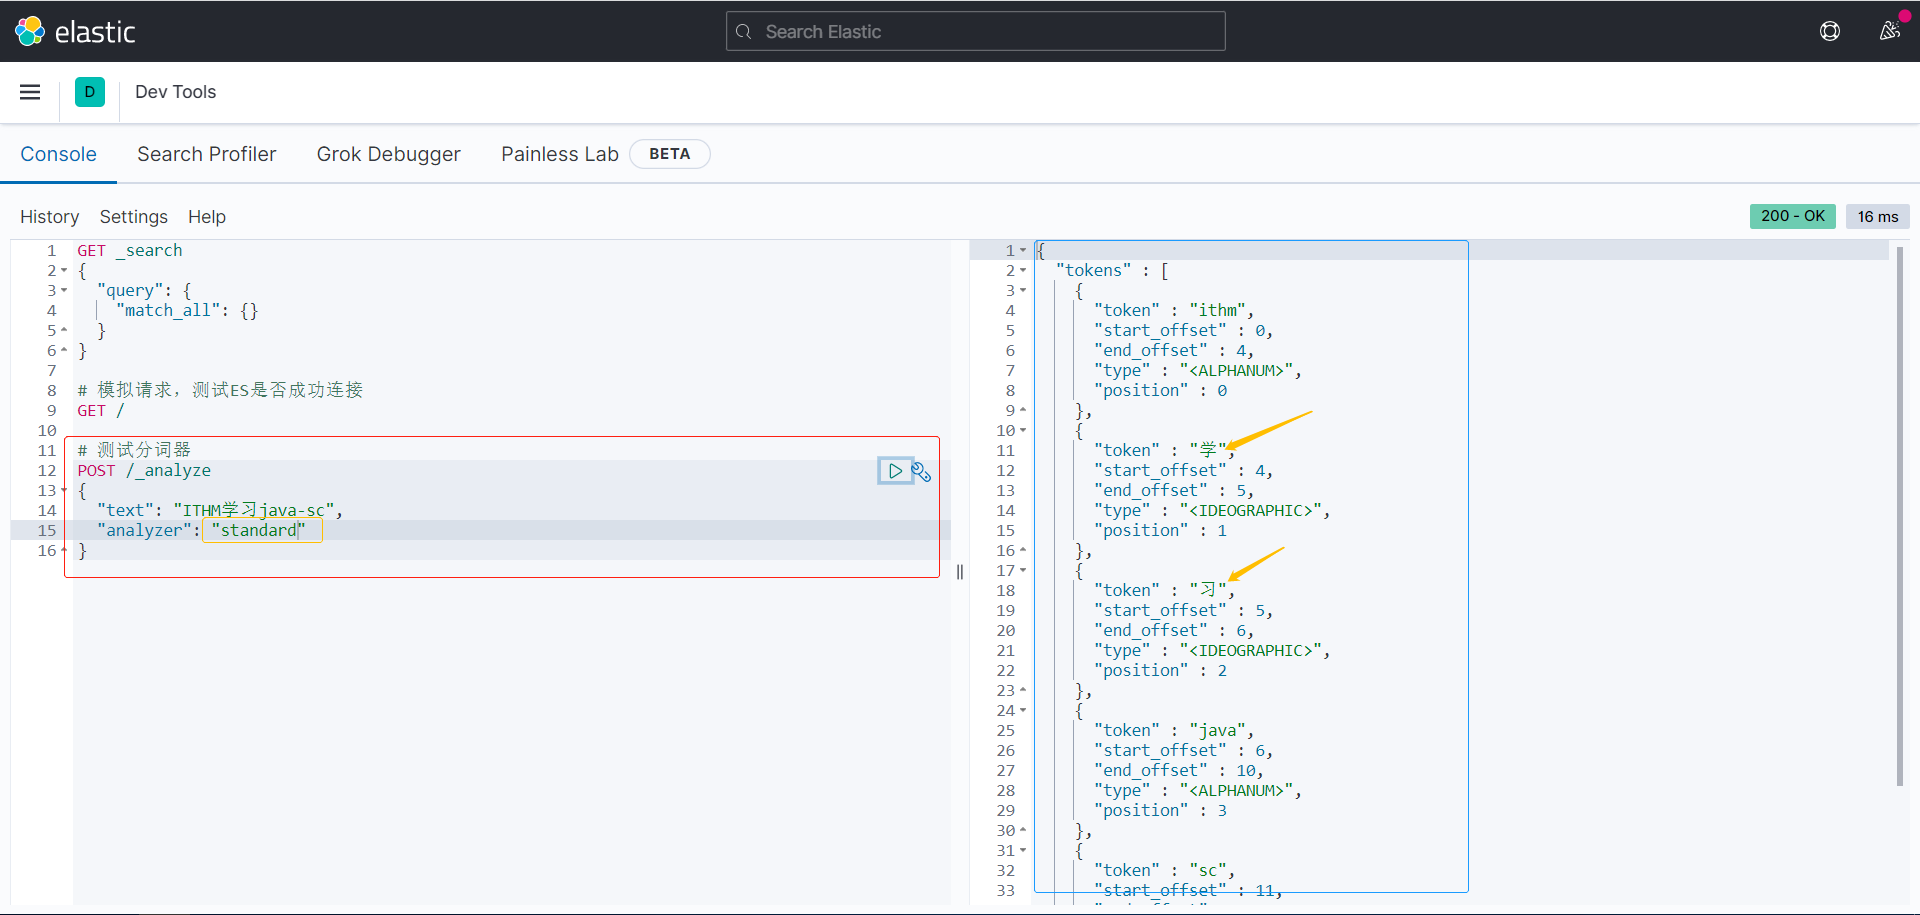
Task: Click the first "<IDEOGRAPHIC>" type line
Action: point(1212,511)
